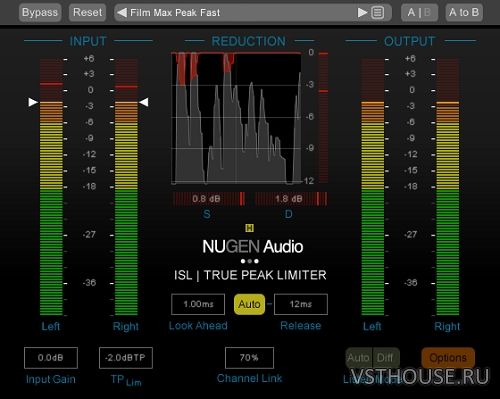Open the Options panel
This screenshot has width=500, height=399.
pos(448,358)
